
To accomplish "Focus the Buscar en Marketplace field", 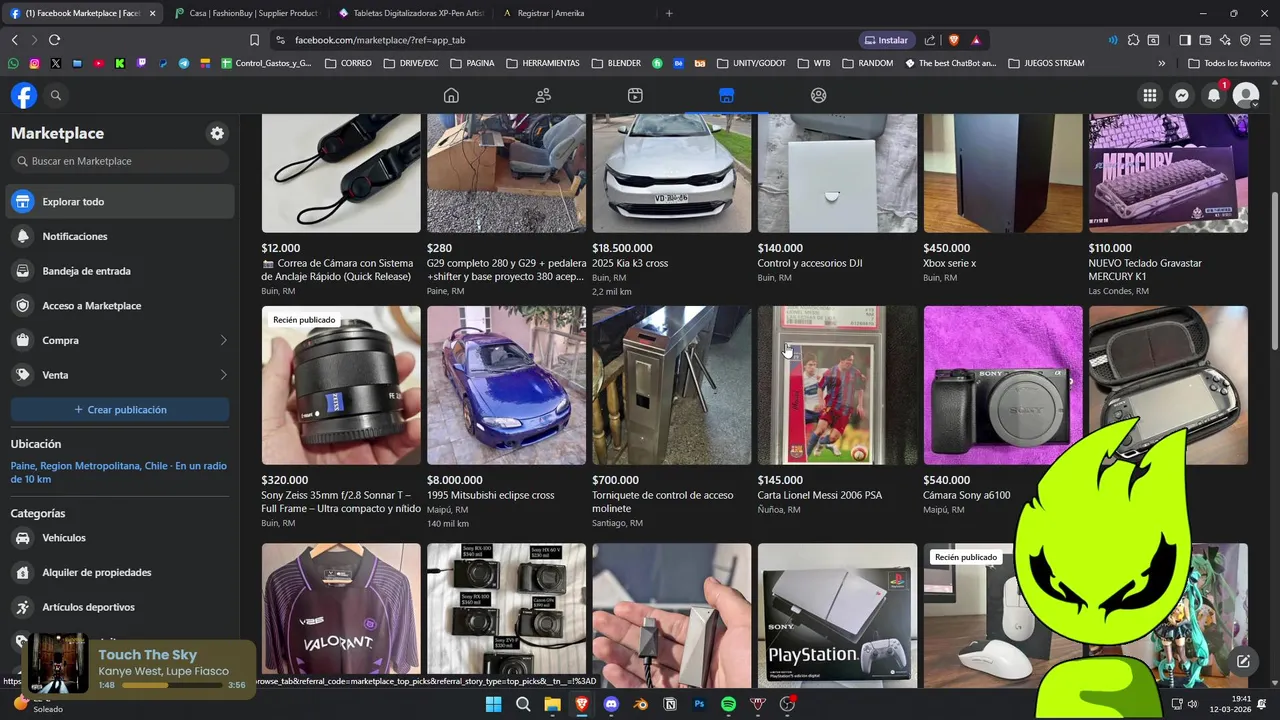I will (120, 161).
